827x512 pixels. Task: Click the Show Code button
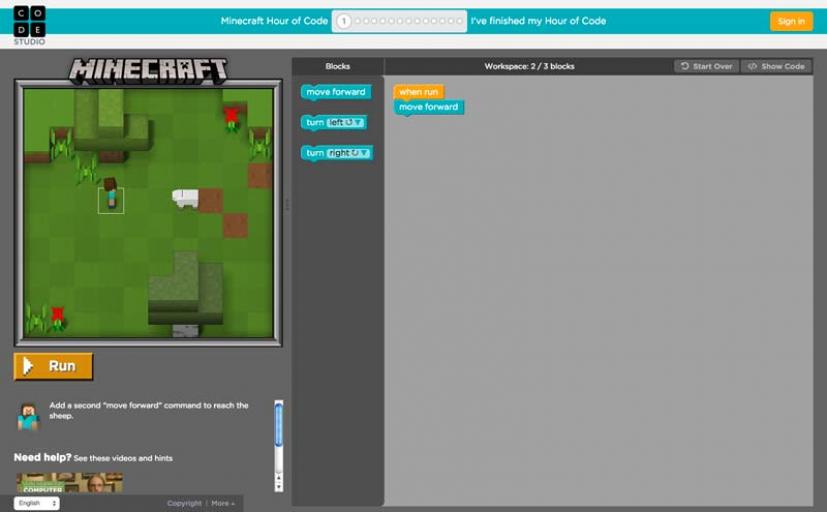click(x=776, y=66)
